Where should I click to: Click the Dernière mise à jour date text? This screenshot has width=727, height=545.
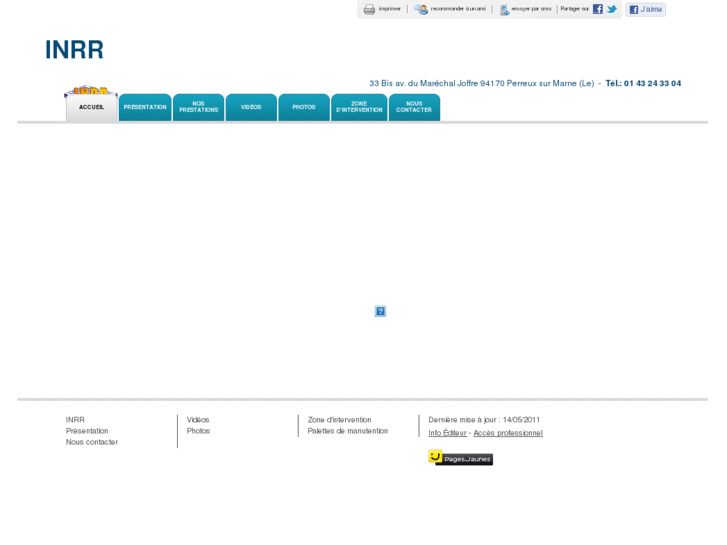coord(484,420)
